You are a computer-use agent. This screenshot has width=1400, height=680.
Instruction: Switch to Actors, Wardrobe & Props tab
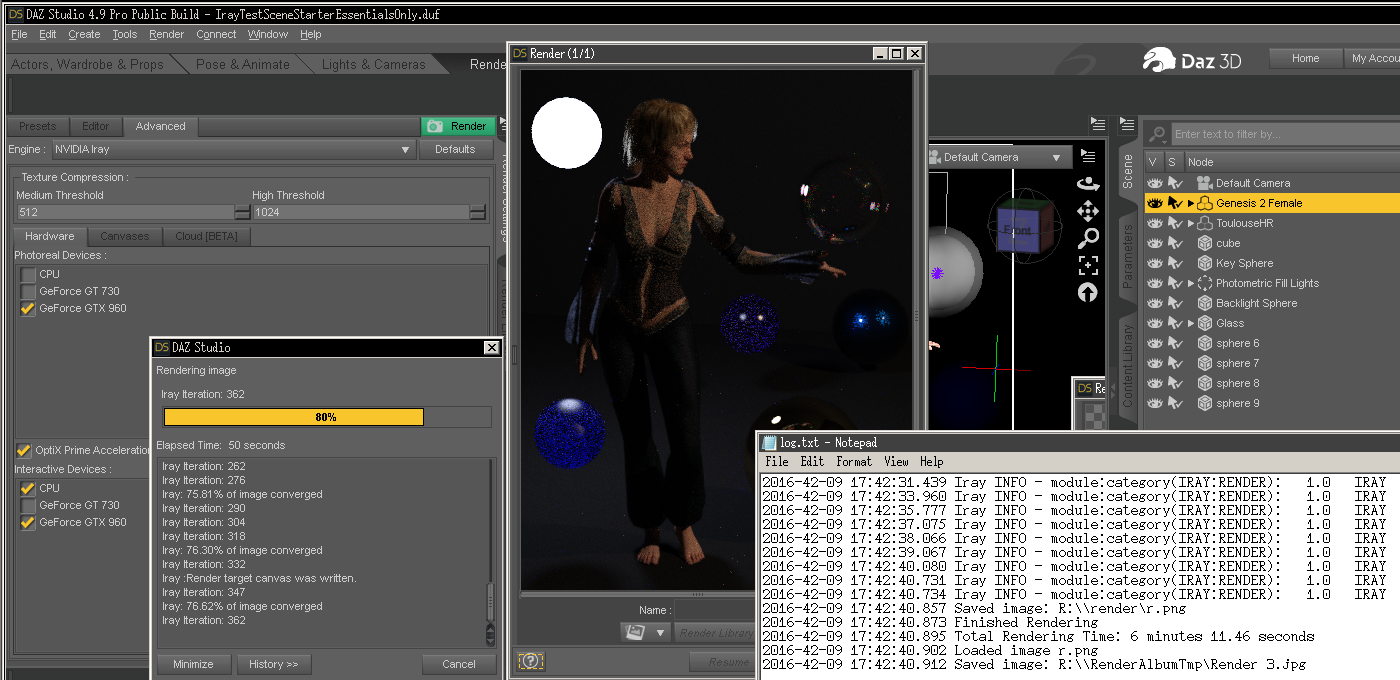[x=87, y=64]
